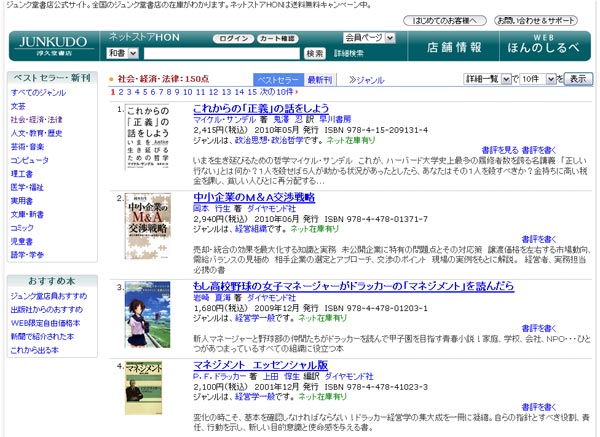Screen dimensions: 600x437
Task: Click the カート確認 button
Action: click(x=277, y=38)
